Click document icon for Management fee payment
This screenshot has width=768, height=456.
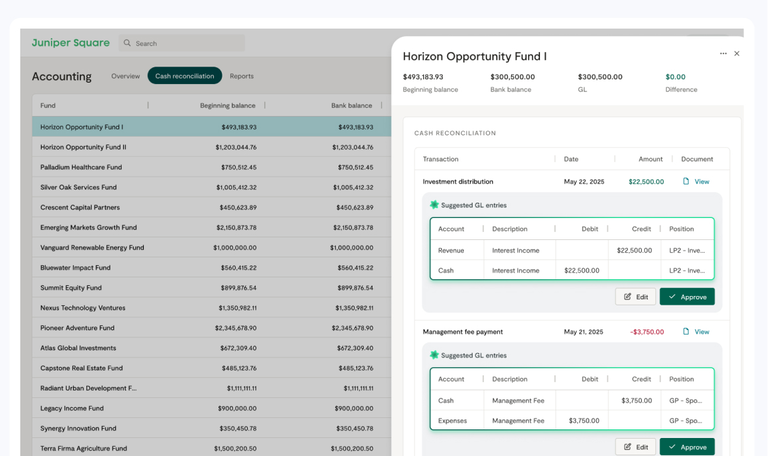pyautogui.click(x=686, y=332)
